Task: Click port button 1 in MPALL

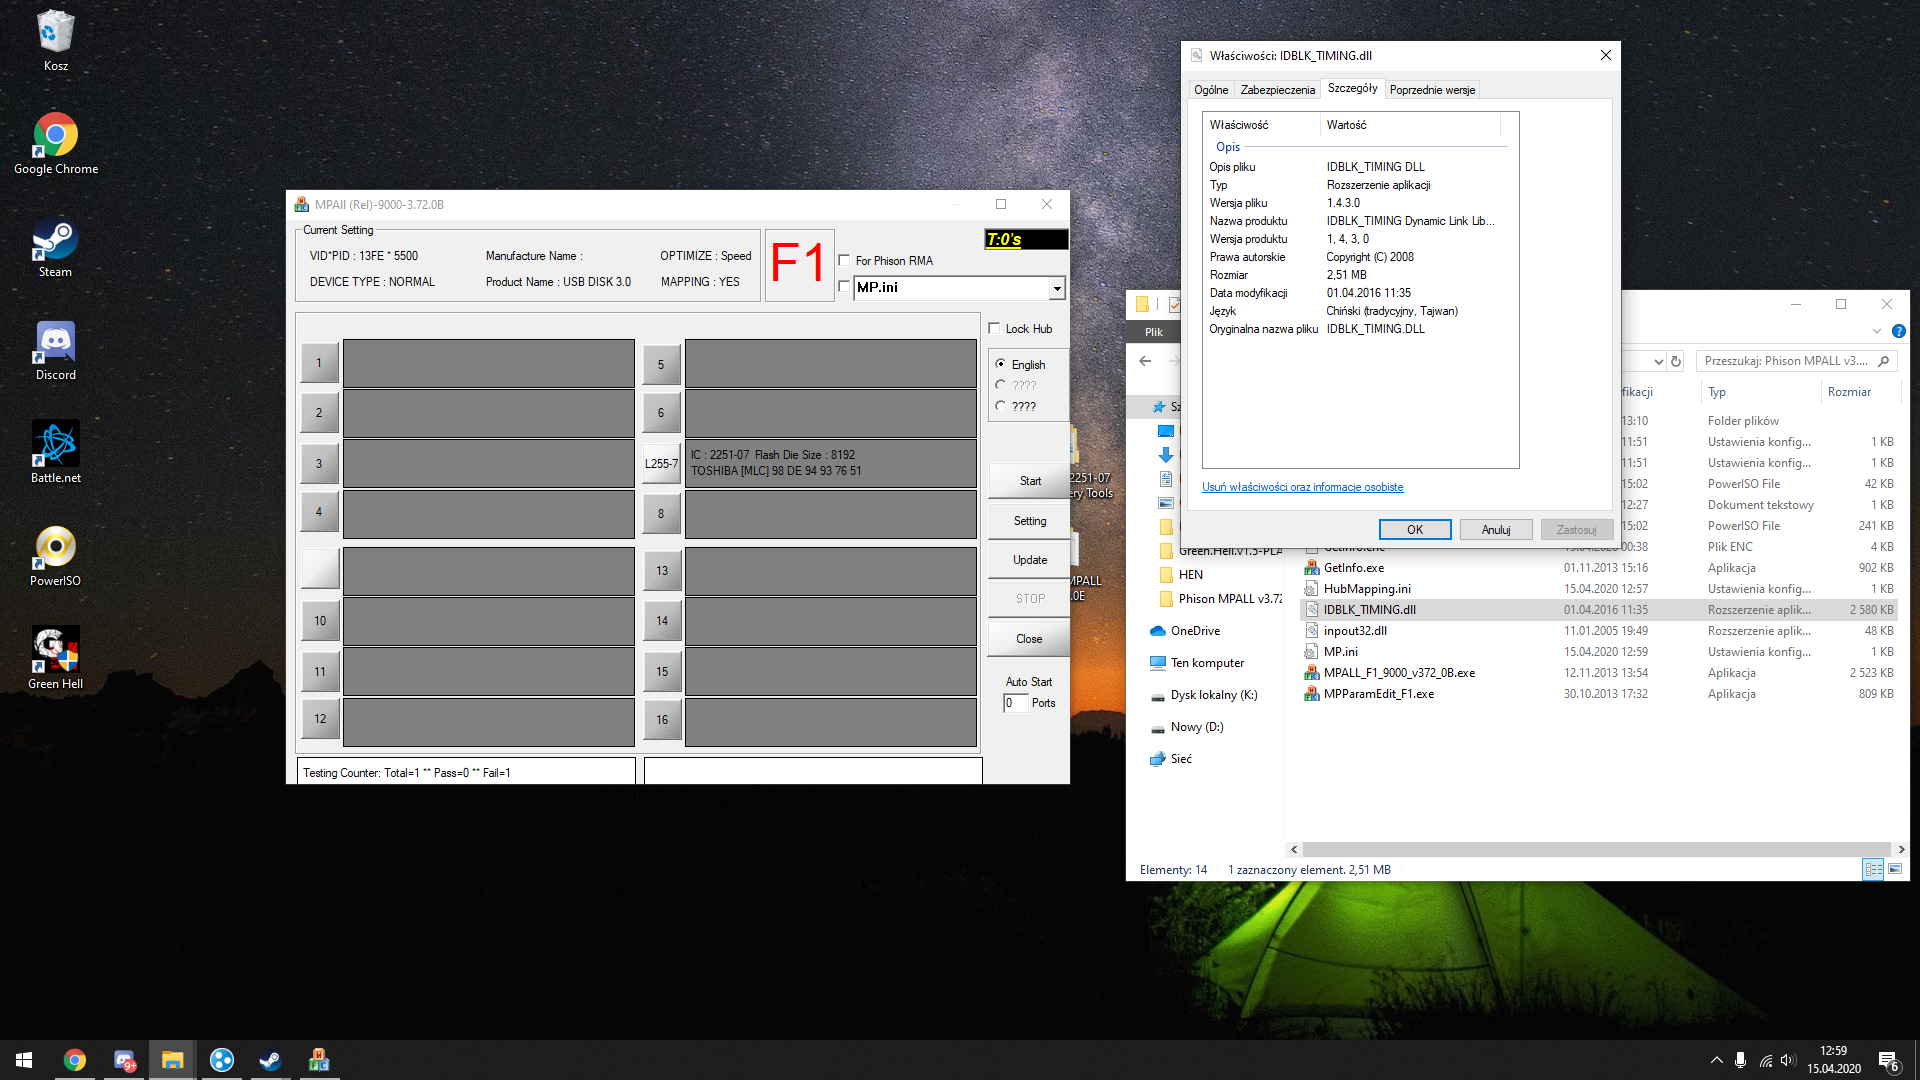Action: pyautogui.click(x=320, y=363)
